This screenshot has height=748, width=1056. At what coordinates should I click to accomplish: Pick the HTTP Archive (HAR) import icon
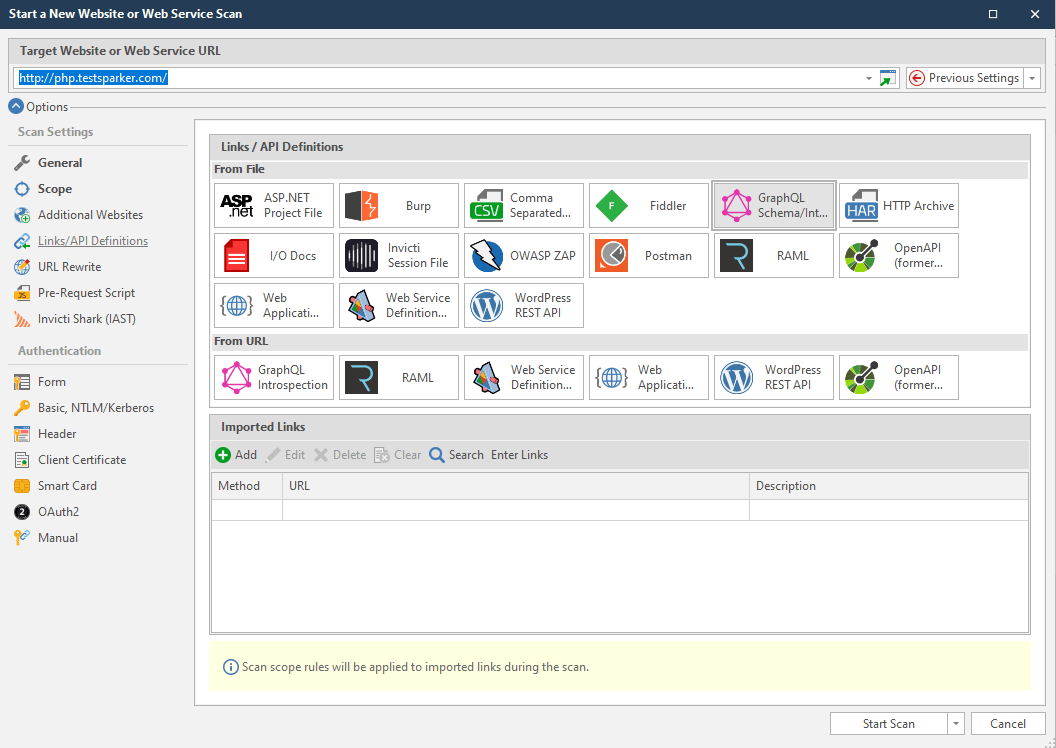(898, 205)
